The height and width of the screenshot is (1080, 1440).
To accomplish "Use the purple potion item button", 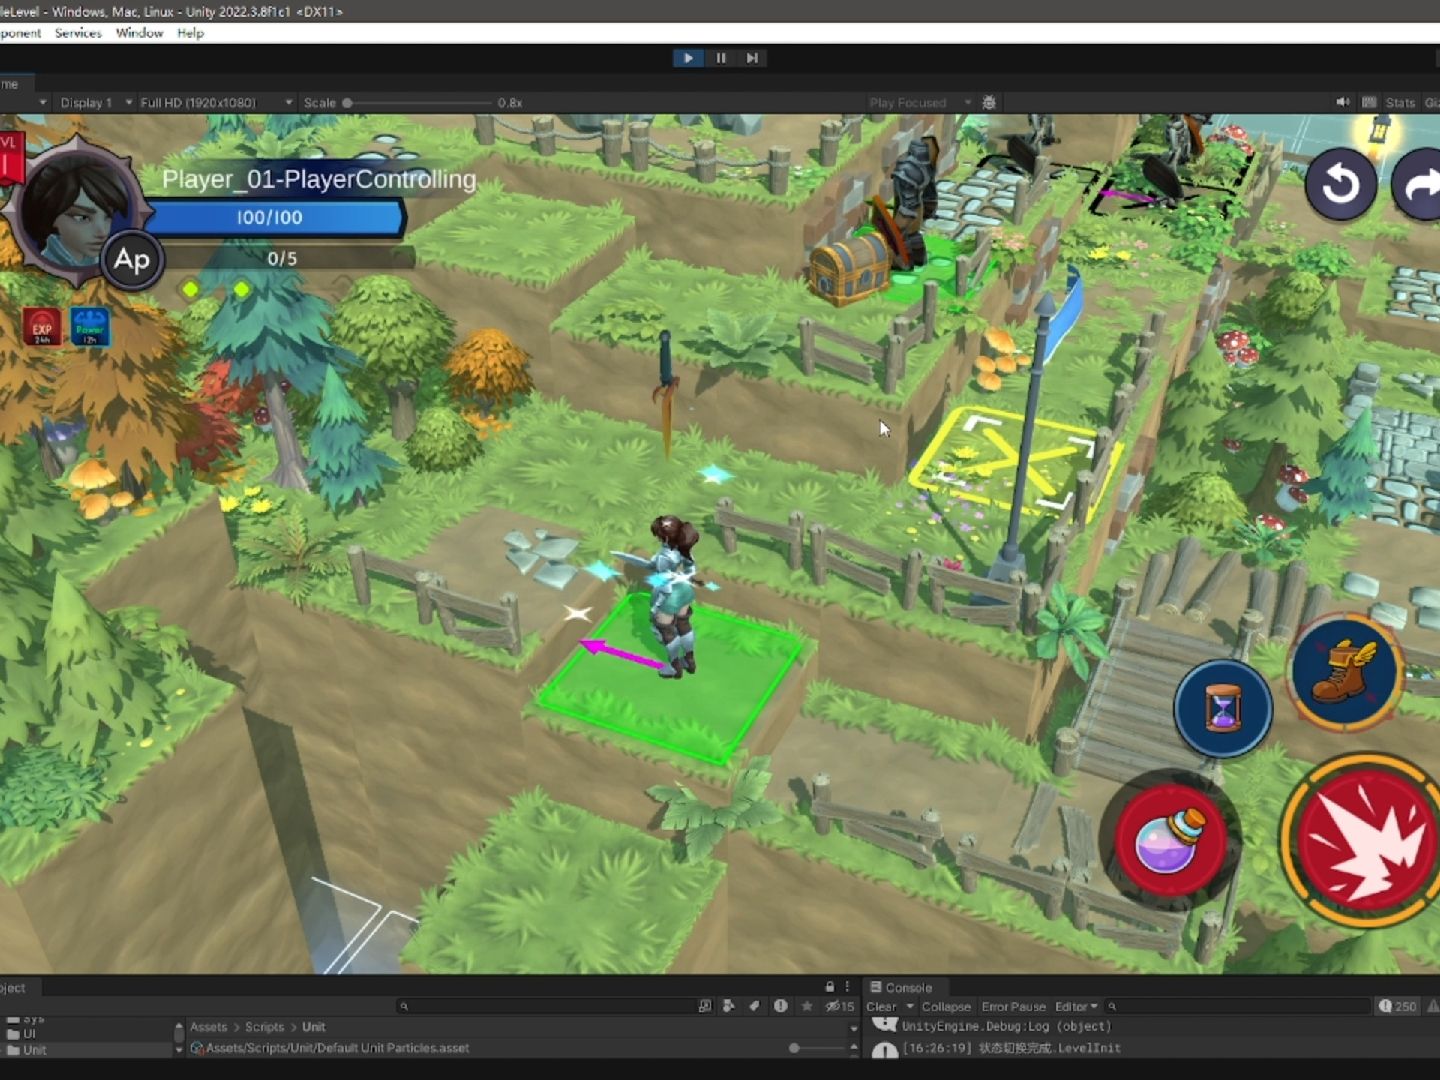I will point(1169,839).
